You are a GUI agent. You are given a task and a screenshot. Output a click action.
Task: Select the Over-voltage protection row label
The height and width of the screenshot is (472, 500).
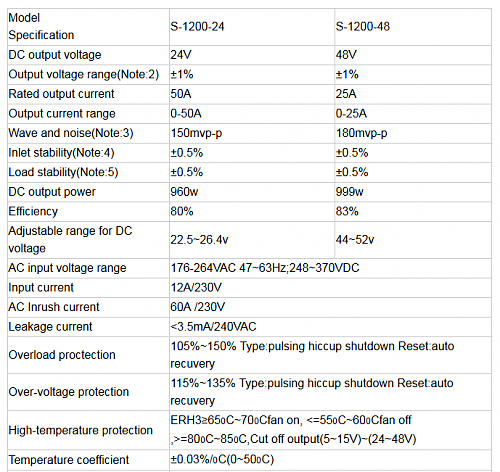(x=69, y=392)
